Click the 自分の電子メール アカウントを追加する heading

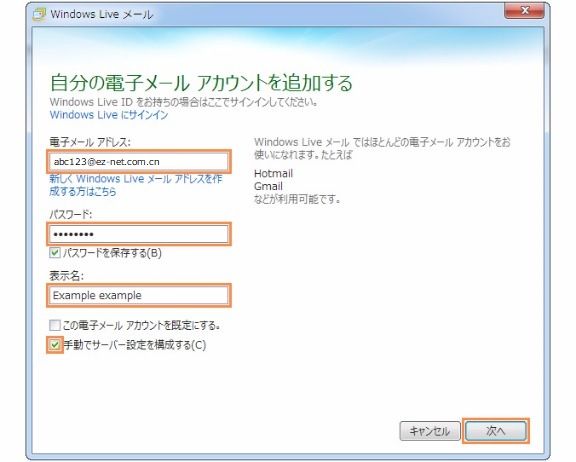(201, 82)
